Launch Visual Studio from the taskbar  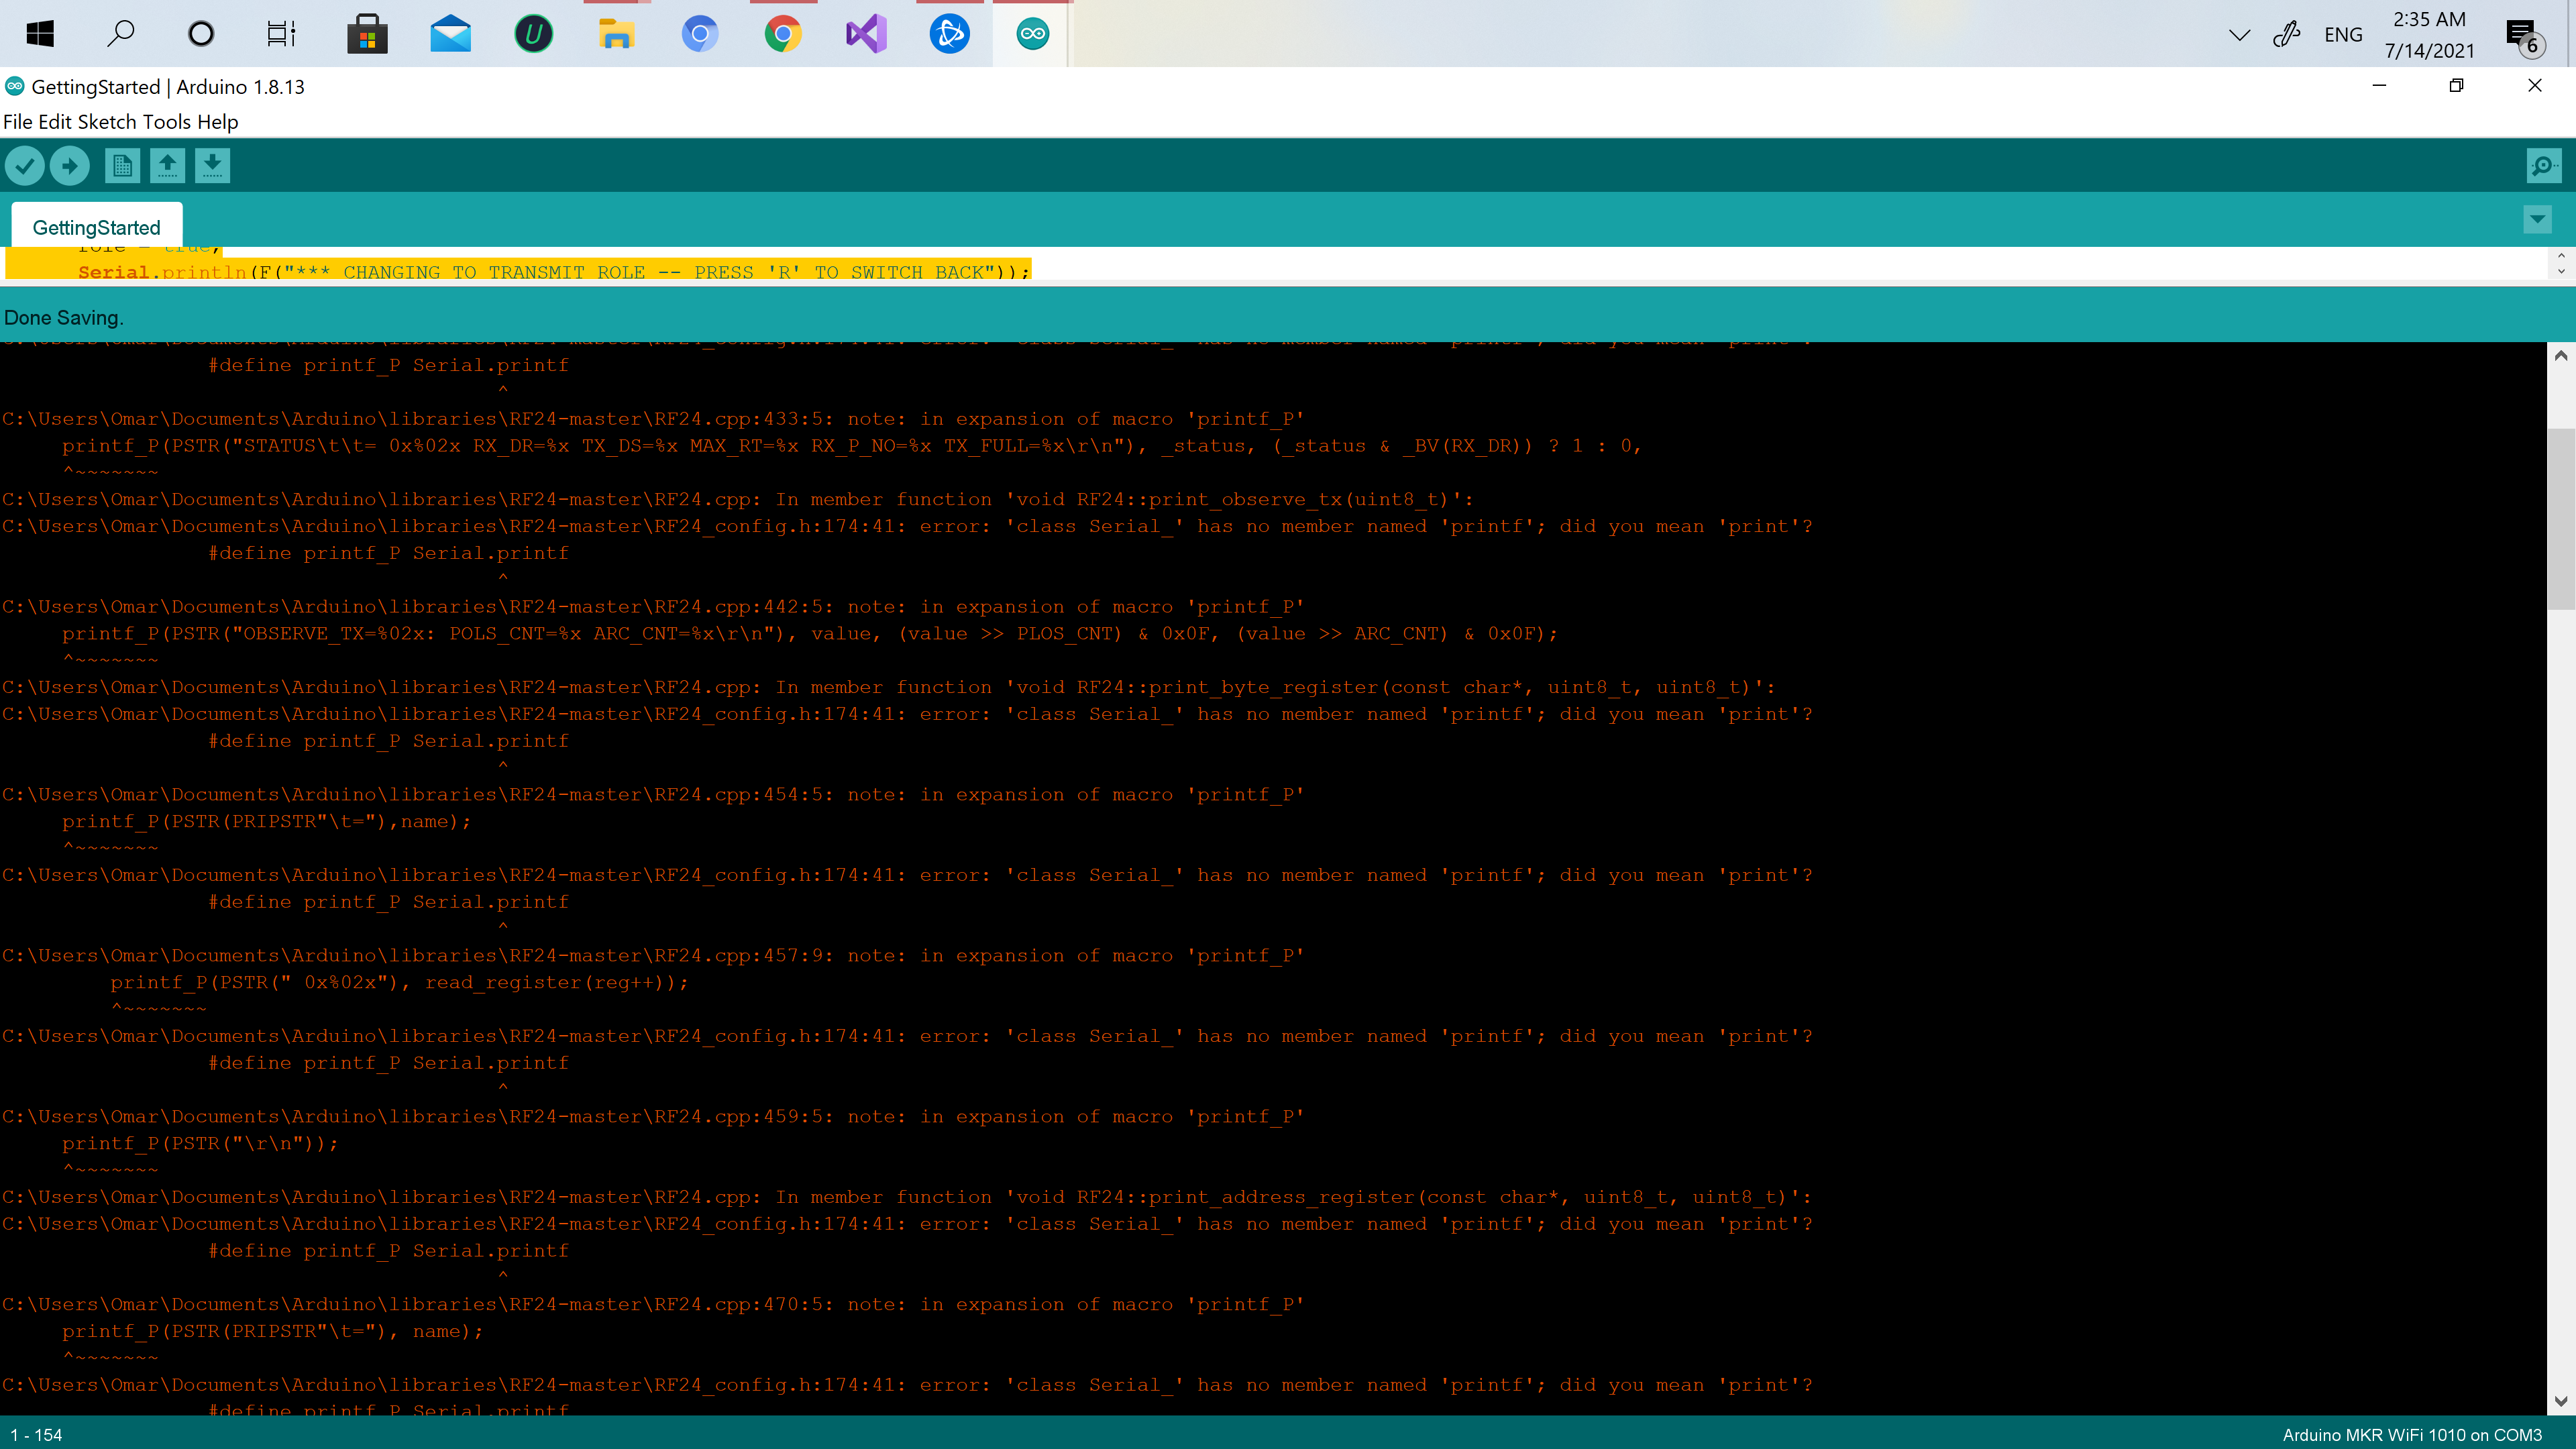point(866,33)
